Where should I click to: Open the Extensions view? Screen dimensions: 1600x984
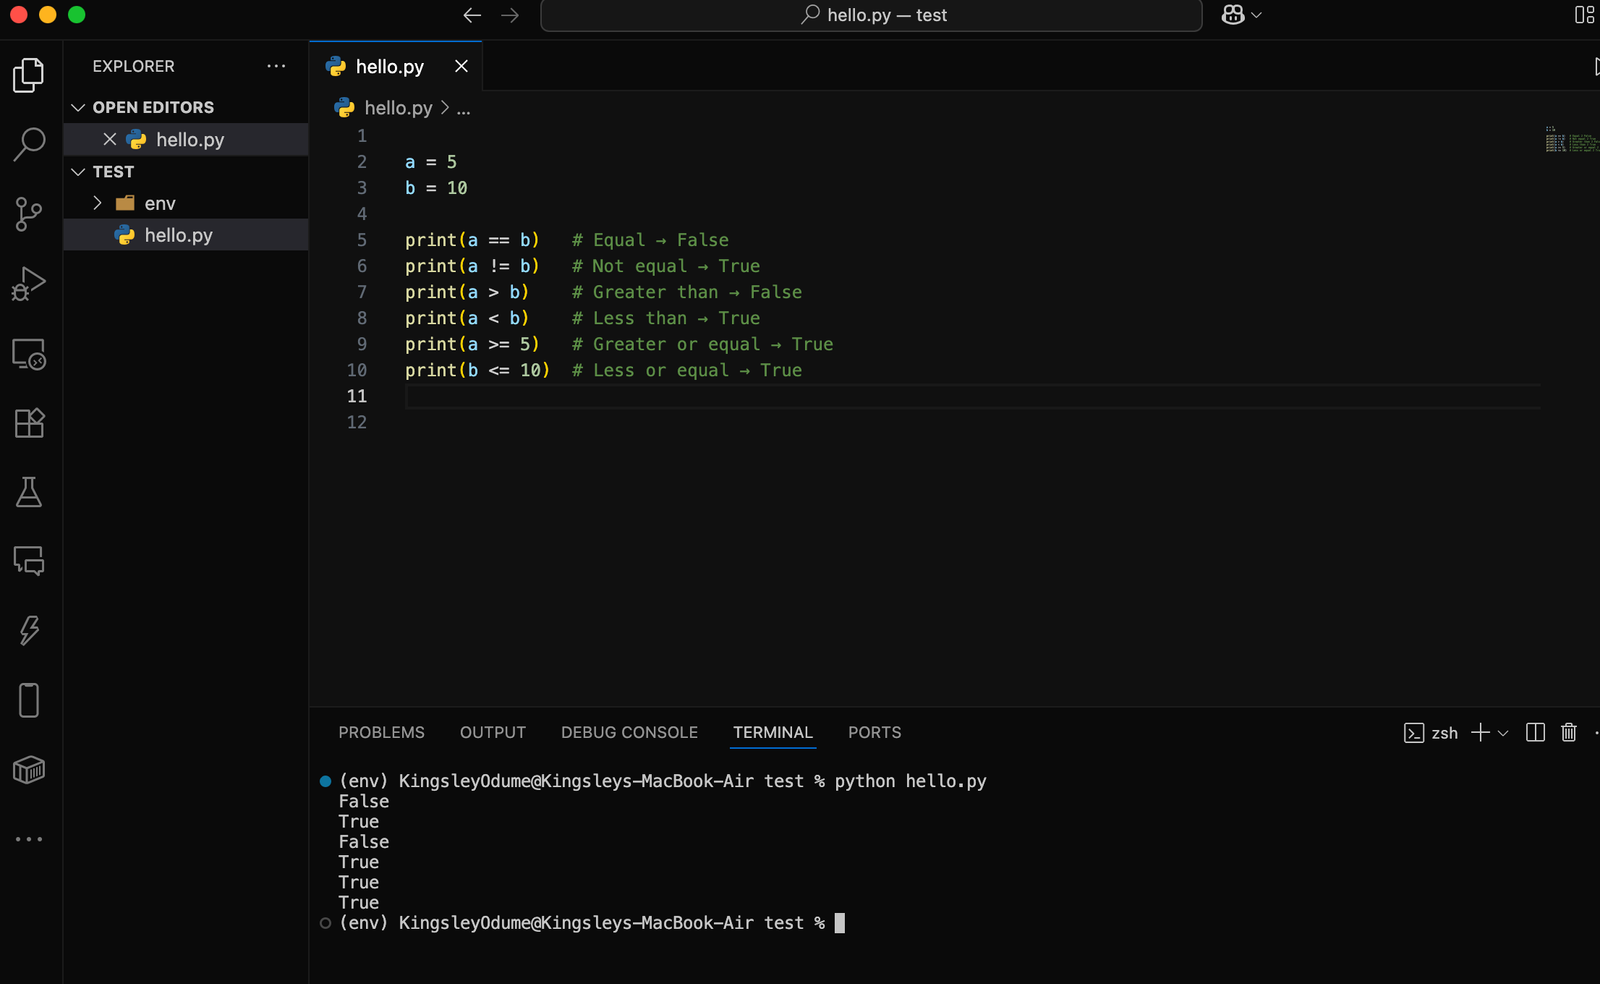(x=29, y=423)
